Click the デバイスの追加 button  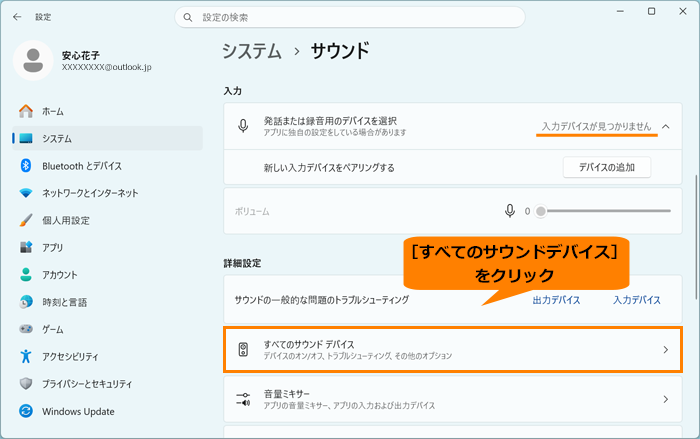pos(607,167)
